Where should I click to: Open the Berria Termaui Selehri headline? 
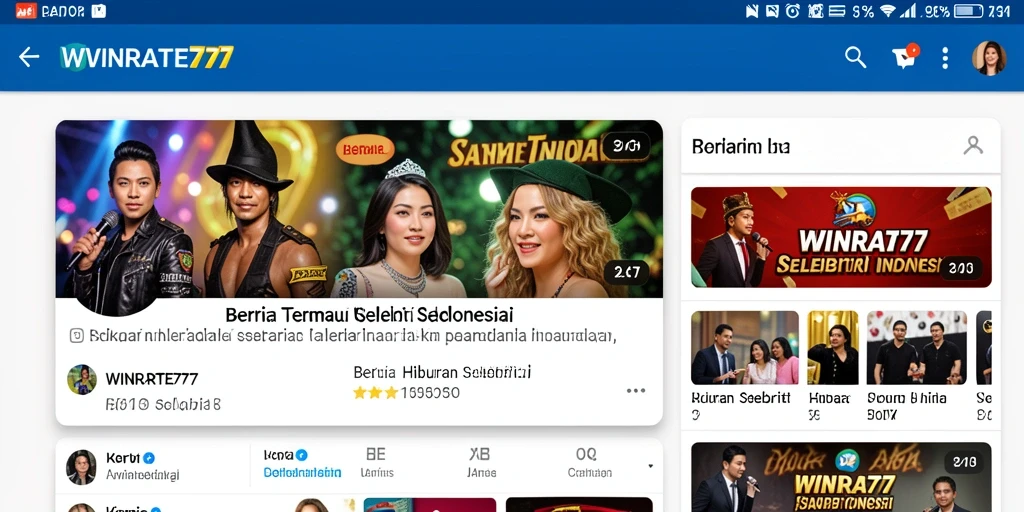369,314
